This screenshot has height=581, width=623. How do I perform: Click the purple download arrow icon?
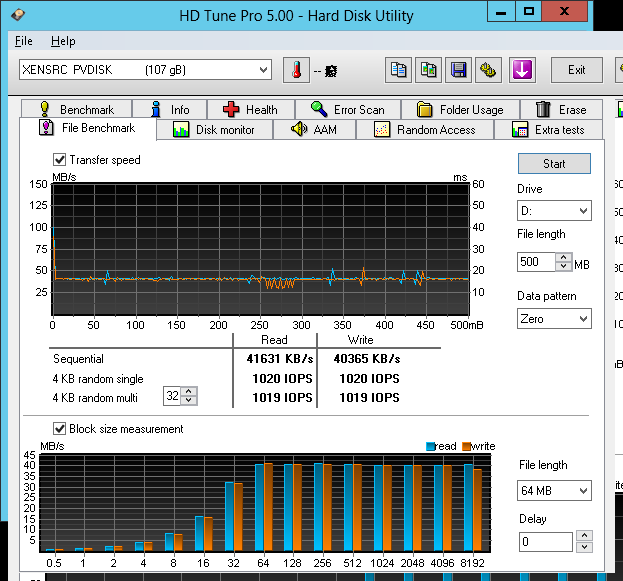coord(522,70)
